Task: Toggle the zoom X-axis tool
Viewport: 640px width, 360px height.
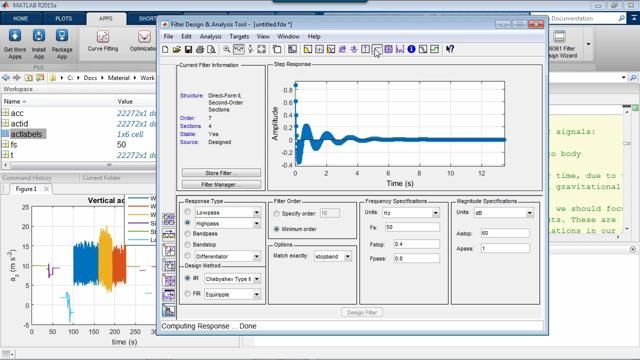Action: click(x=239, y=49)
